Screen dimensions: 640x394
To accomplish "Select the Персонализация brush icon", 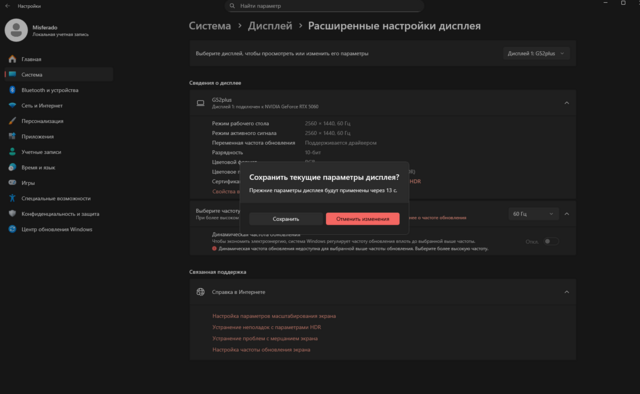I will pyautogui.click(x=12, y=121).
